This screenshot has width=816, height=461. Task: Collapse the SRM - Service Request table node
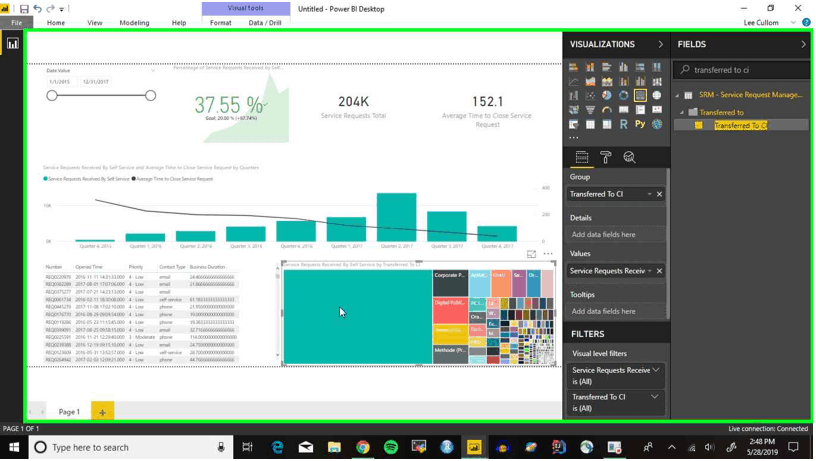pyautogui.click(x=678, y=95)
